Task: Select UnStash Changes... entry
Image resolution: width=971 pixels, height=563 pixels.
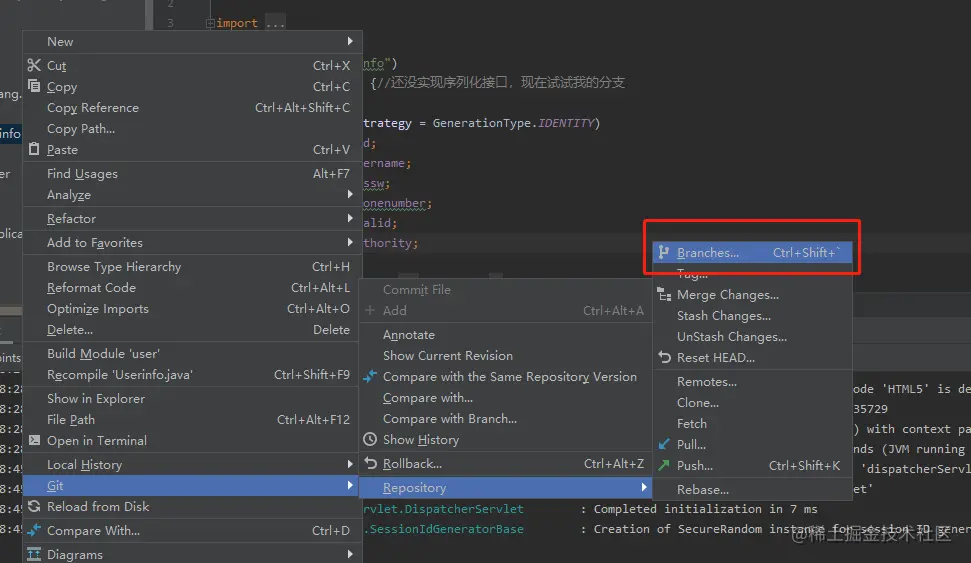Action: pos(752,337)
